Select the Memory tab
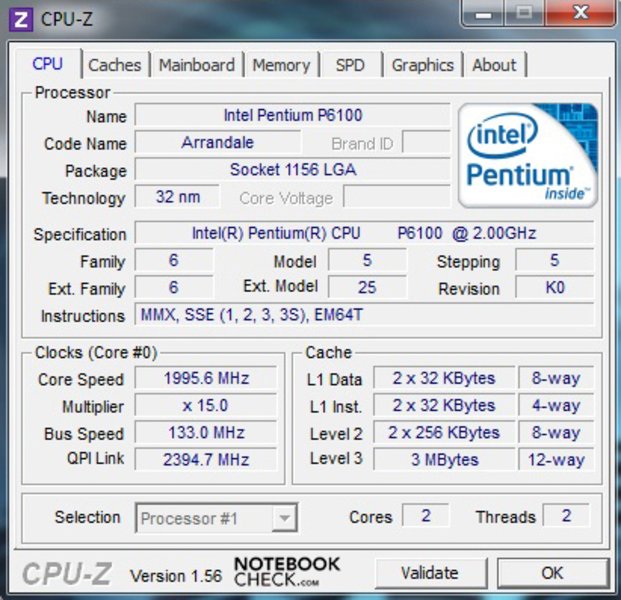Viewport: 621px width, 600px height. point(281,65)
